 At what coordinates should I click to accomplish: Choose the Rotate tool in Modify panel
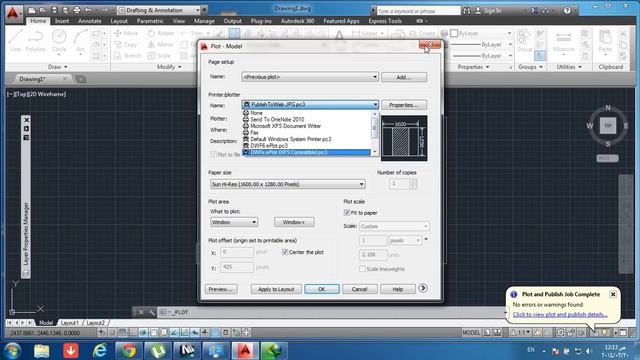[x=160, y=33]
